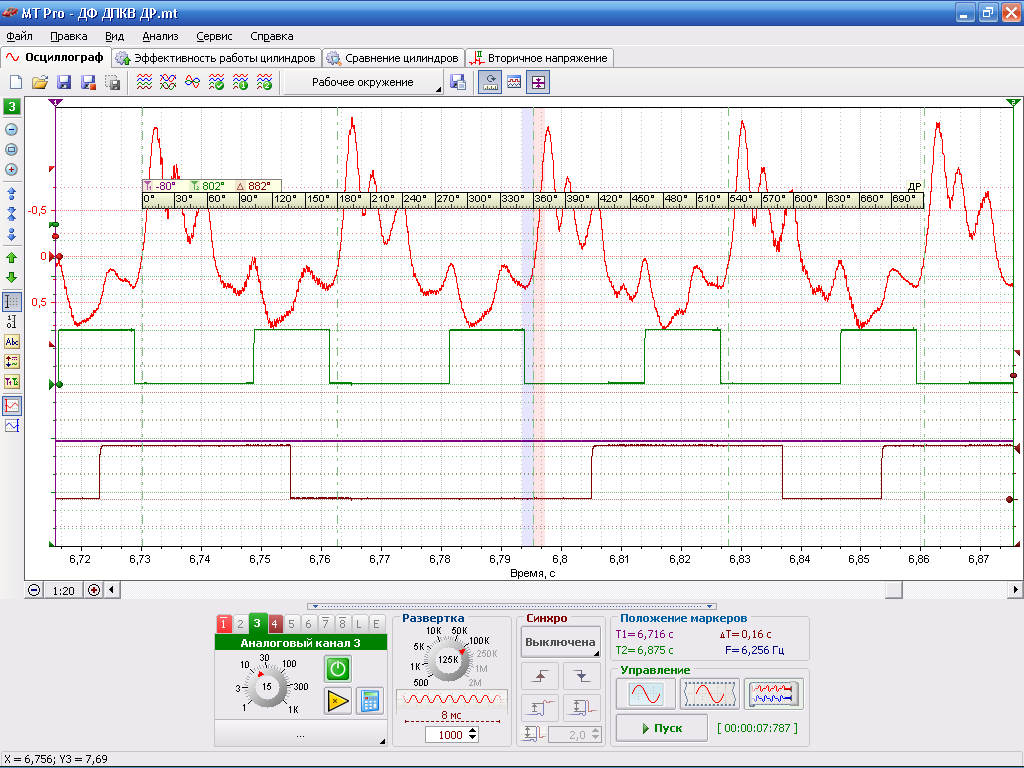1024x768 pixels.
Task: Click the yellow triangle amplifier icon
Action: (x=338, y=701)
